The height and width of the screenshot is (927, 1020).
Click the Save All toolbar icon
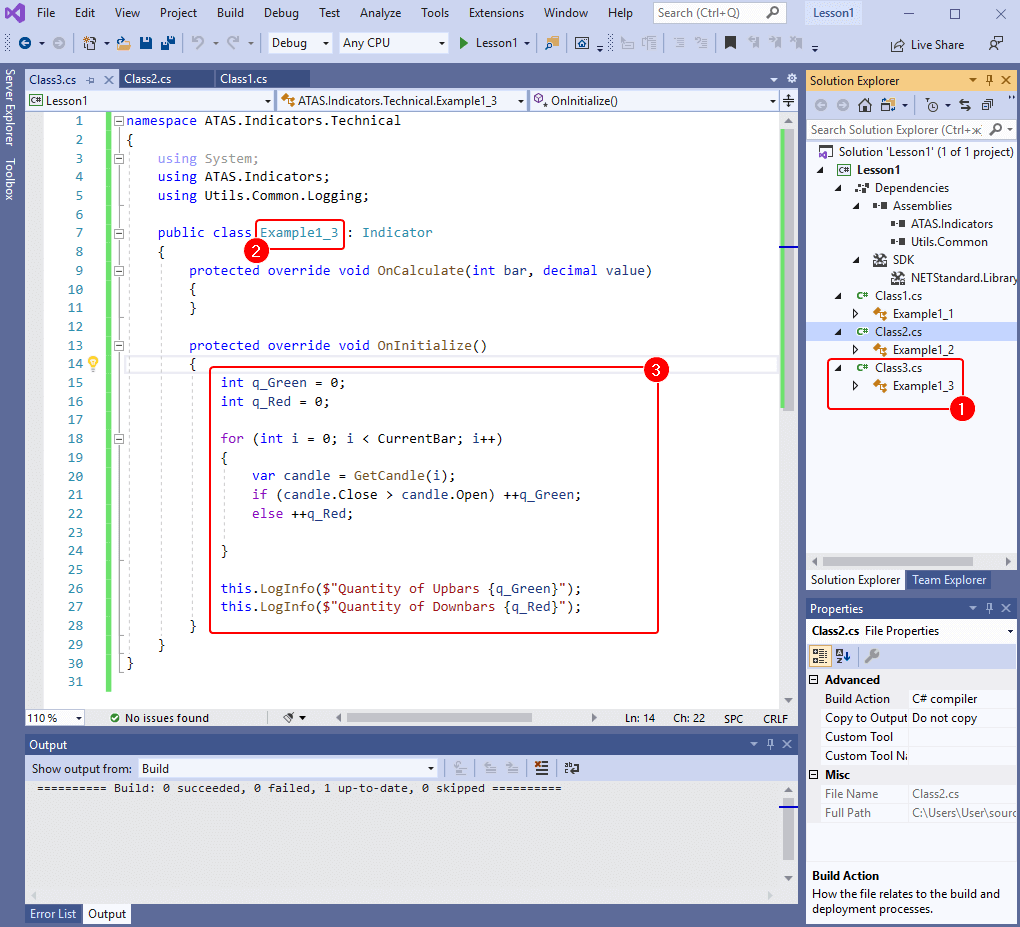point(167,43)
